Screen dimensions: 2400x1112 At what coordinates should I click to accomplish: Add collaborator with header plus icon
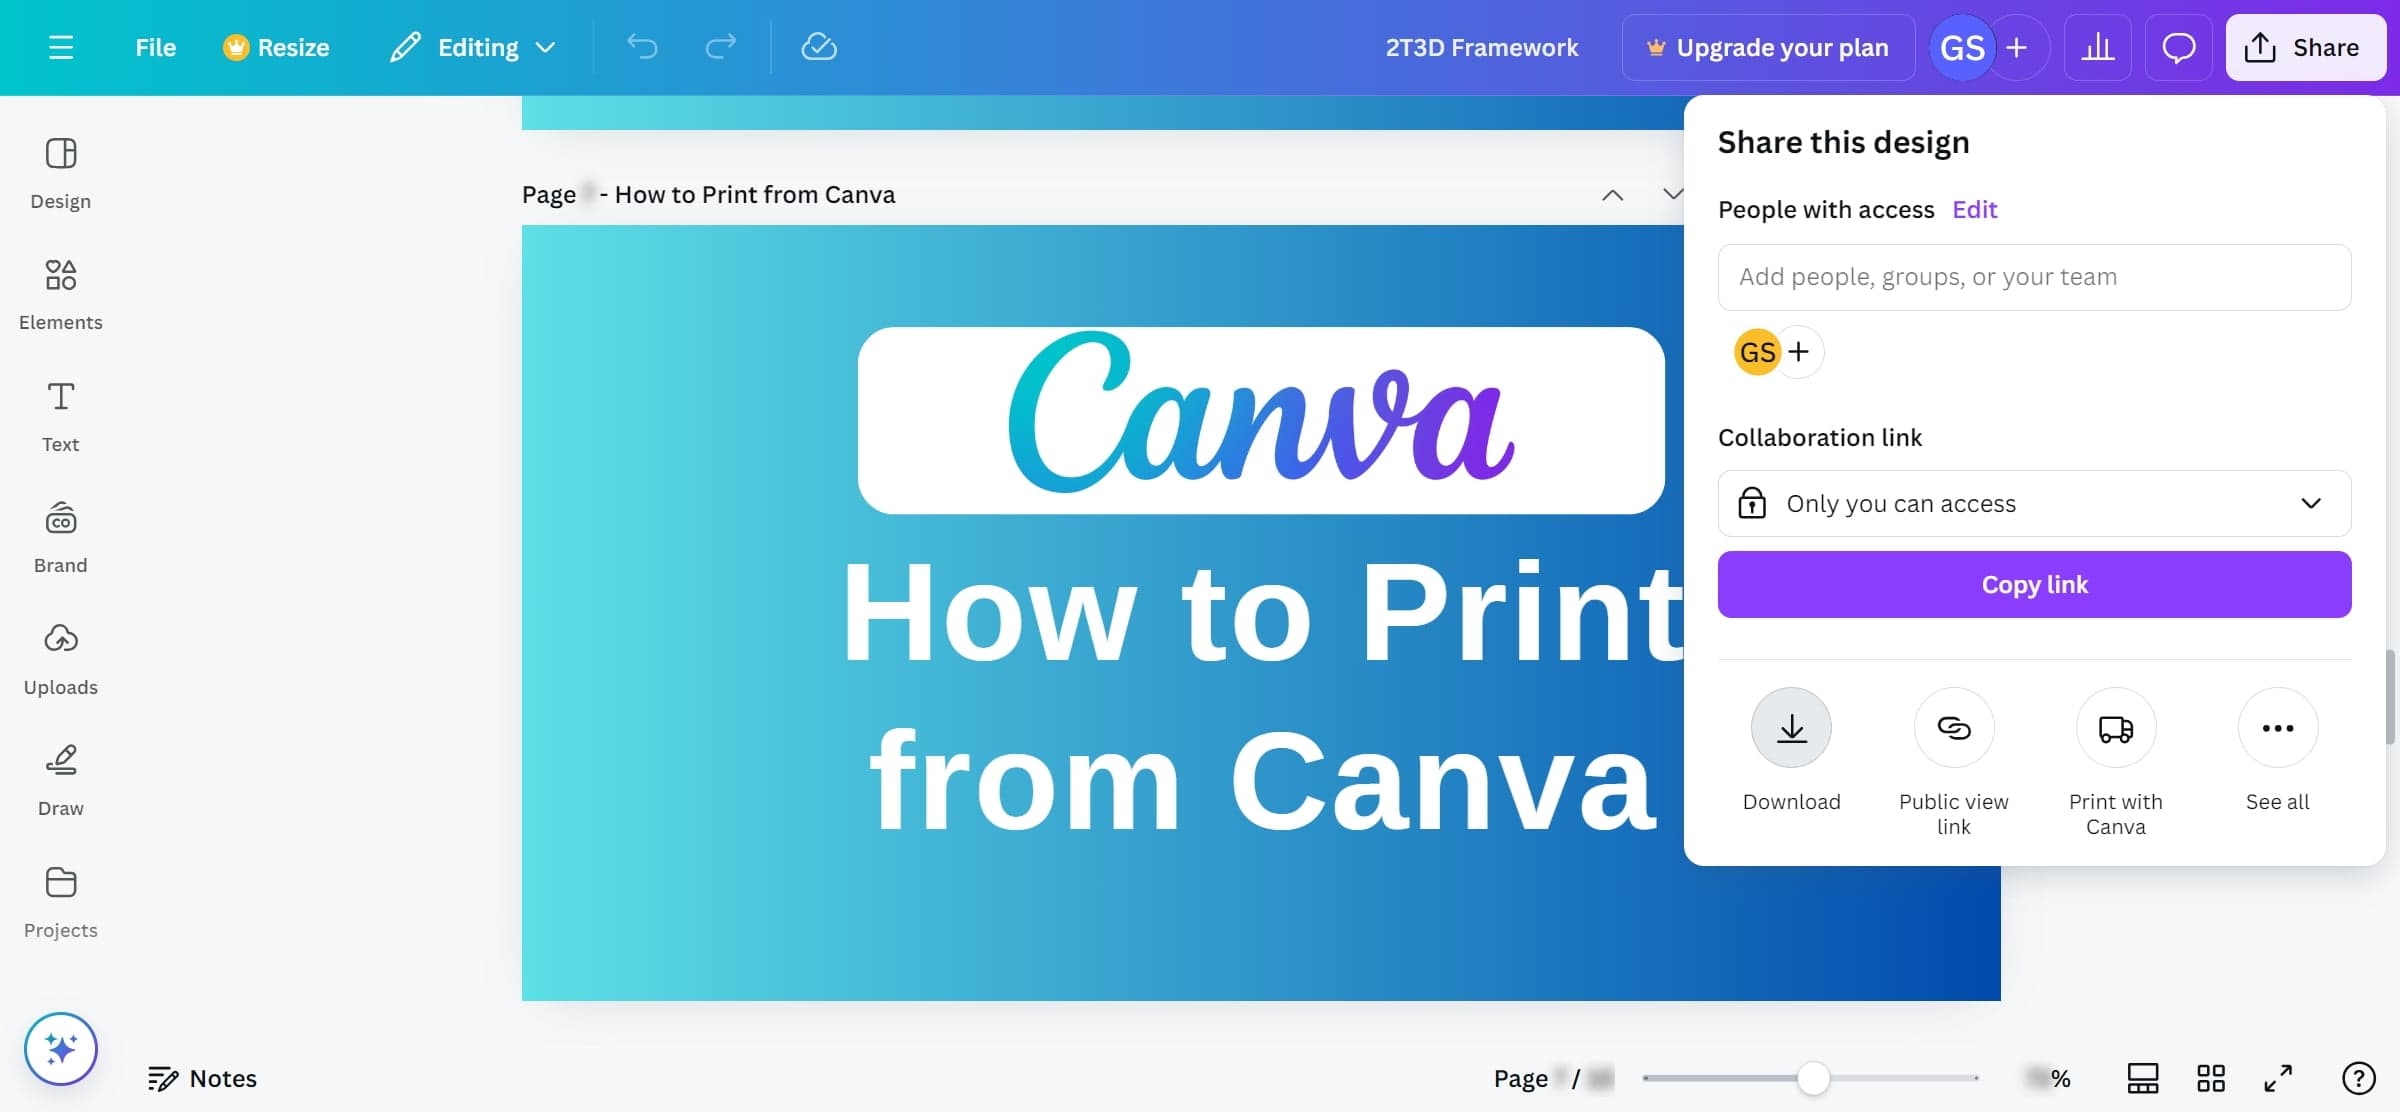click(x=2017, y=47)
